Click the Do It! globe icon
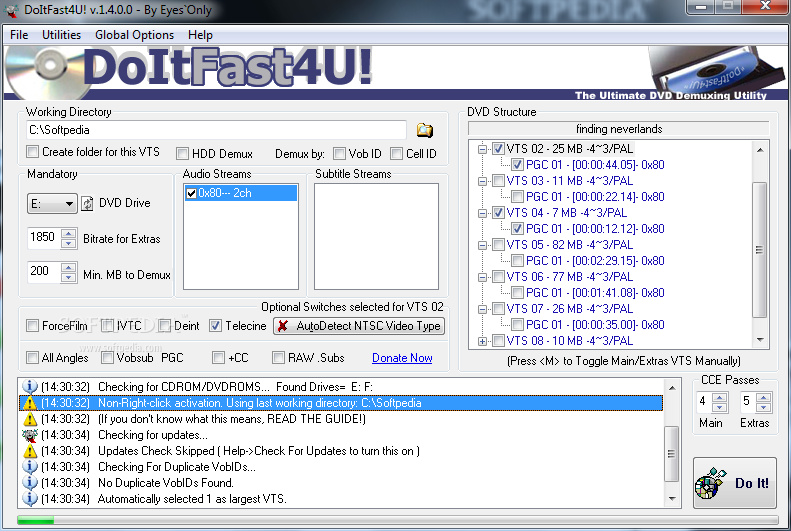Viewport: 791px width, 531px height. (x=711, y=483)
